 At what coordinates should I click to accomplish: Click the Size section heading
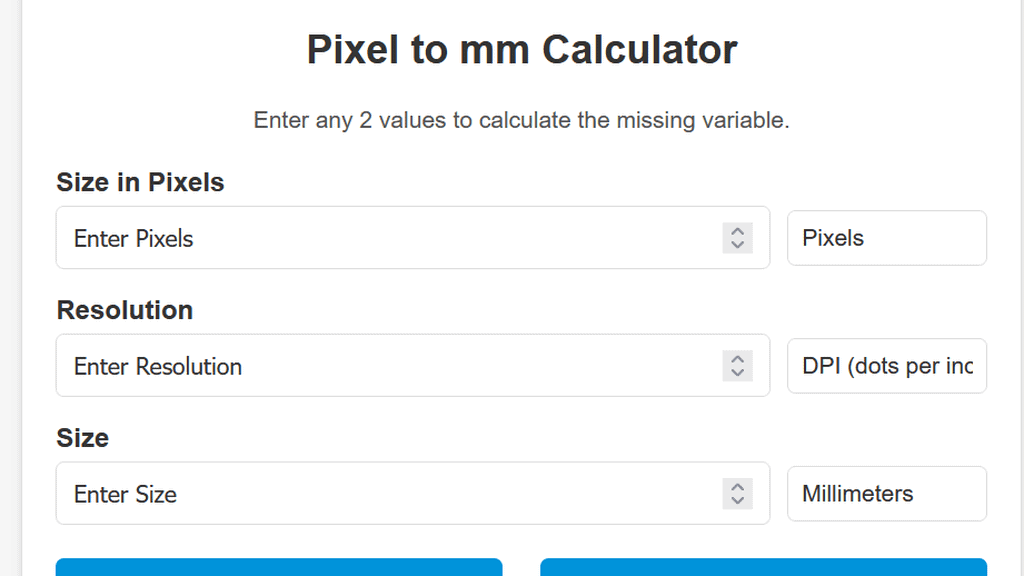(83, 438)
